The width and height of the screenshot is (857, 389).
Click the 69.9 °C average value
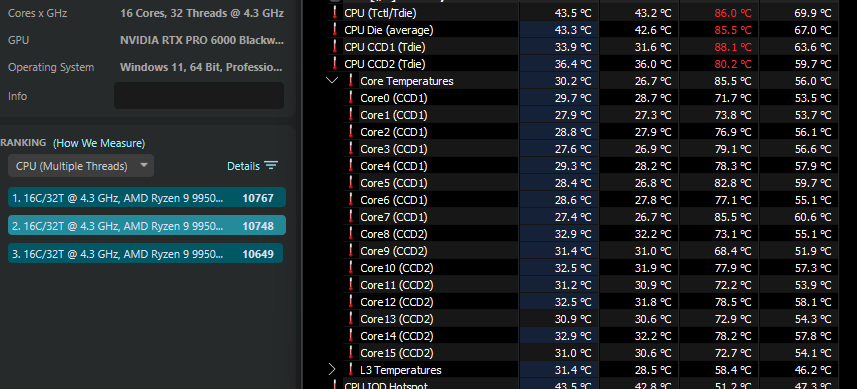click(813, 13)
